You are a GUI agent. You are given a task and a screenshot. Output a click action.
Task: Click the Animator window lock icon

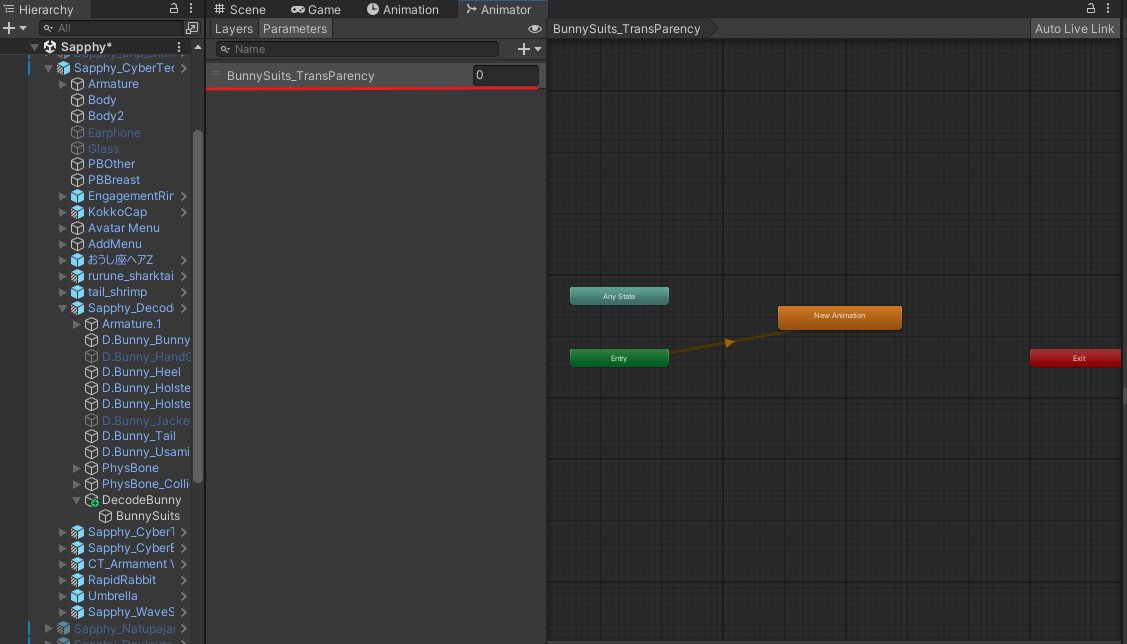click(x=1090, y=9)
